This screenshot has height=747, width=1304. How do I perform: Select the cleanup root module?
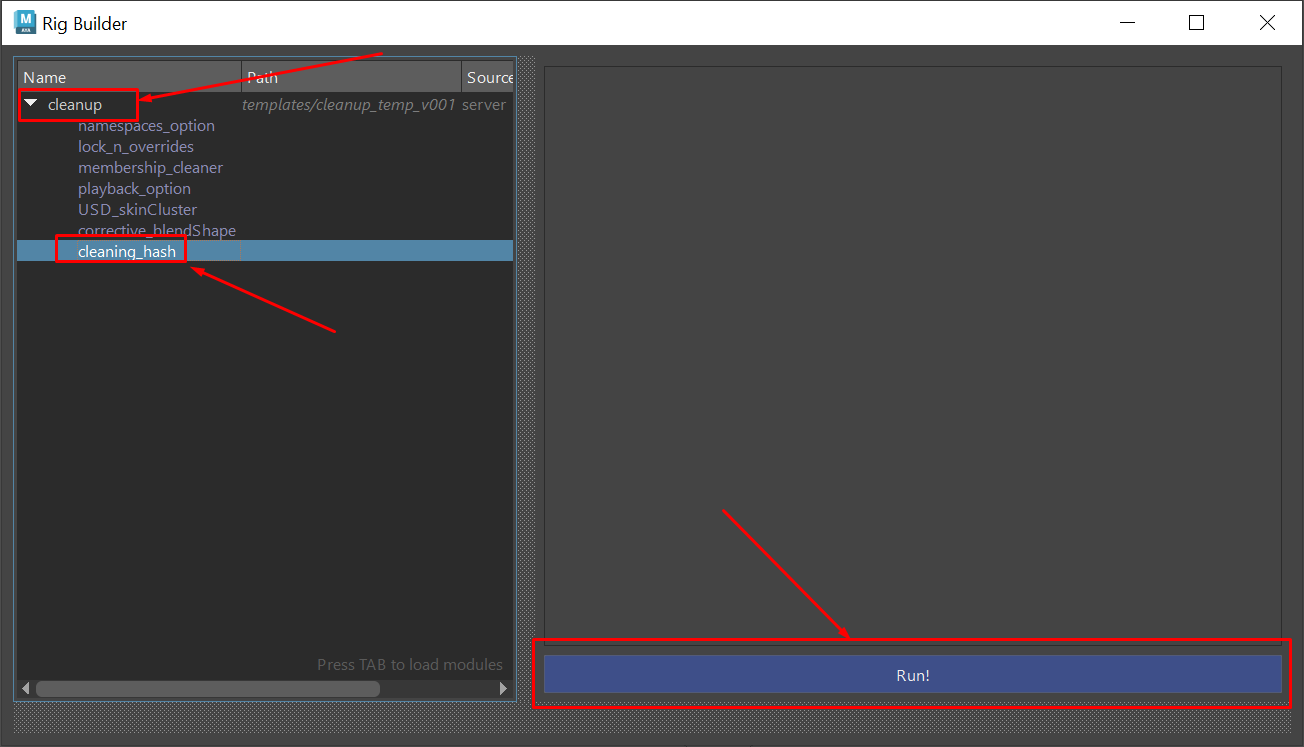pyautogui.click(x=75, y=105)
